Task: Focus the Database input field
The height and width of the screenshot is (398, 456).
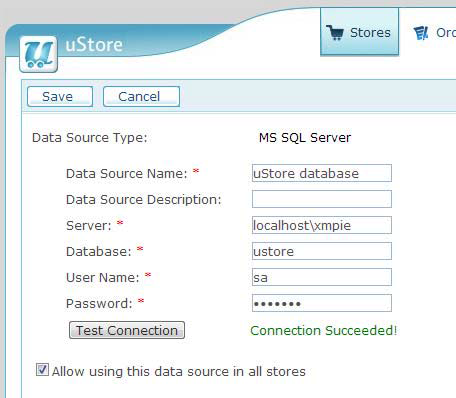Action: click(x=322, y=251)
